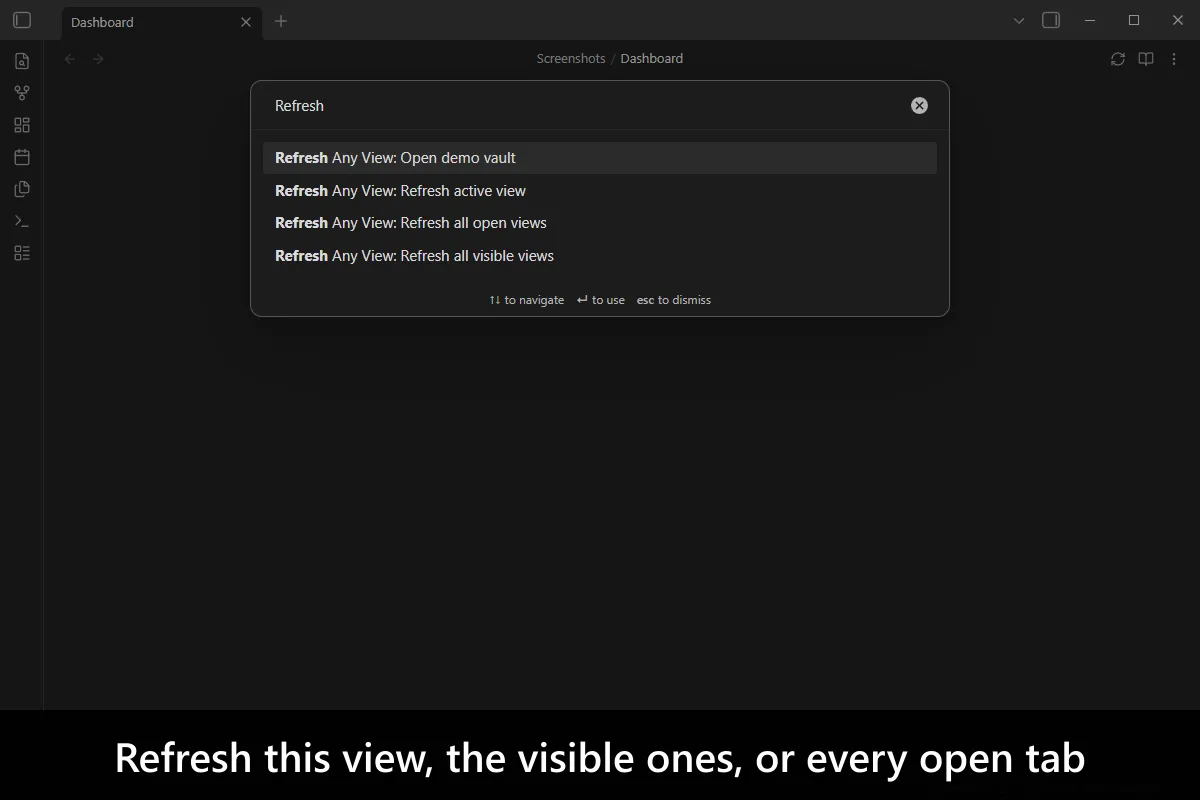Open graph view from the ribbon
This screenshot has height=800, width=1200.
point(22,93)
